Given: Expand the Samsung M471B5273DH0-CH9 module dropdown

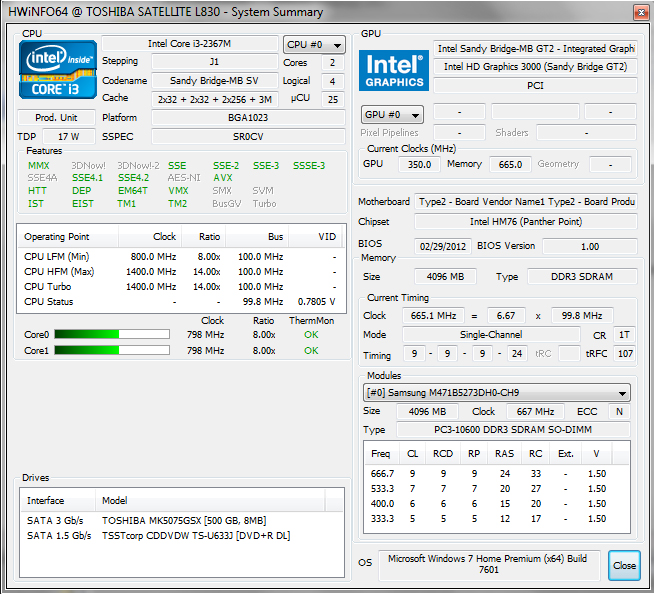Looking at the screenshot, I should point(496,393).
